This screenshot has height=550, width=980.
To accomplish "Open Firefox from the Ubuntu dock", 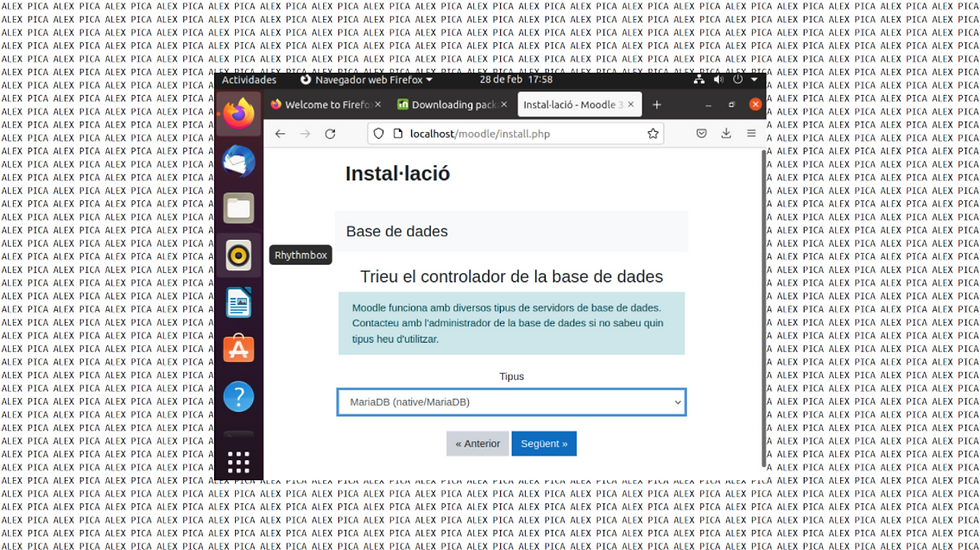I will click(x=239, y=114).
